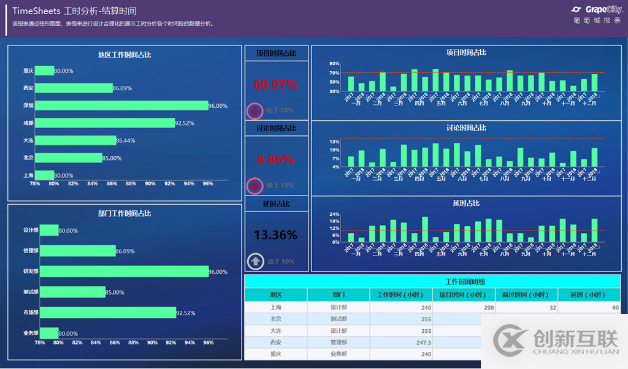Select the 西安 row with 247.5 hours

click(x=362, y=343)
